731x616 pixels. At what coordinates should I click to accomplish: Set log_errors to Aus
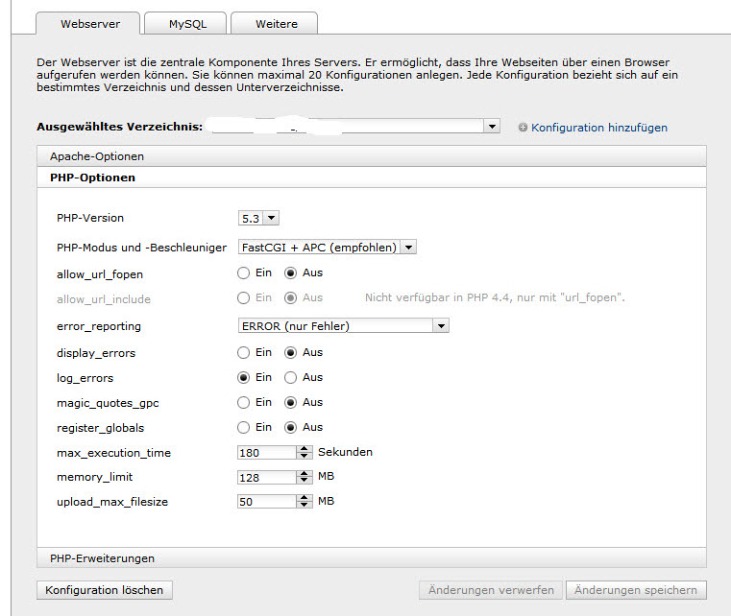coord(290,378)
